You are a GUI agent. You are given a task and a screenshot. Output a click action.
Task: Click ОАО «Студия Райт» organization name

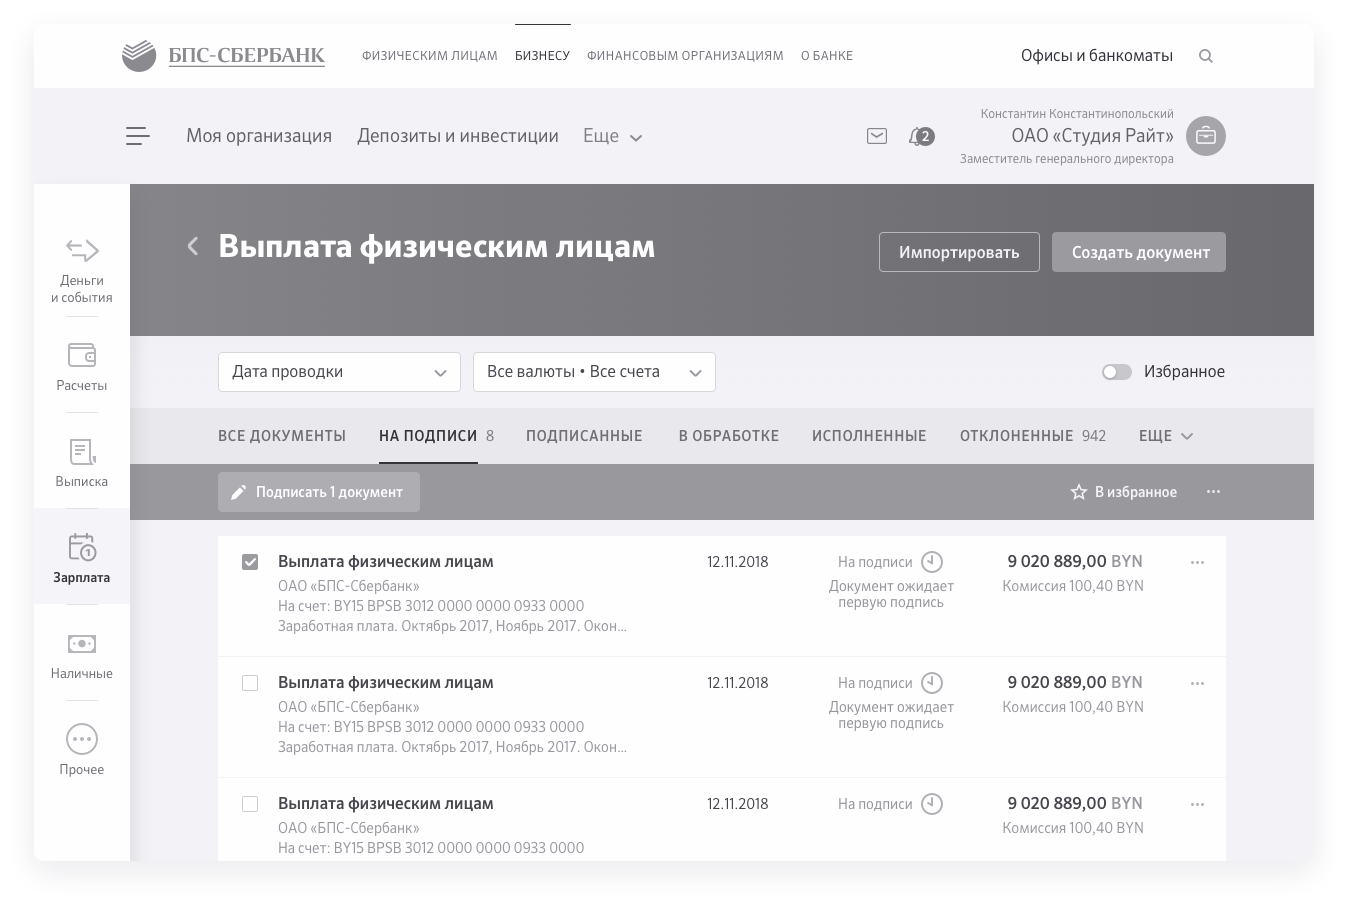click(1092, 136)
